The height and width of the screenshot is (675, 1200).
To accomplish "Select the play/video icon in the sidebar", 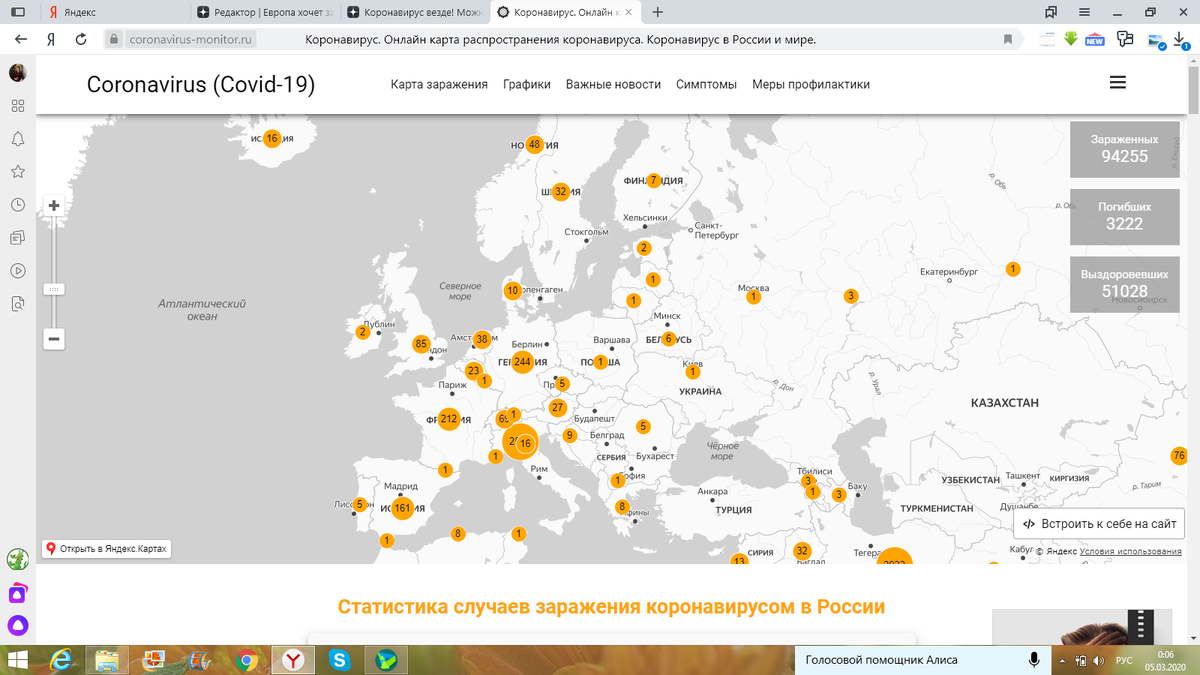I will (17, 269).
